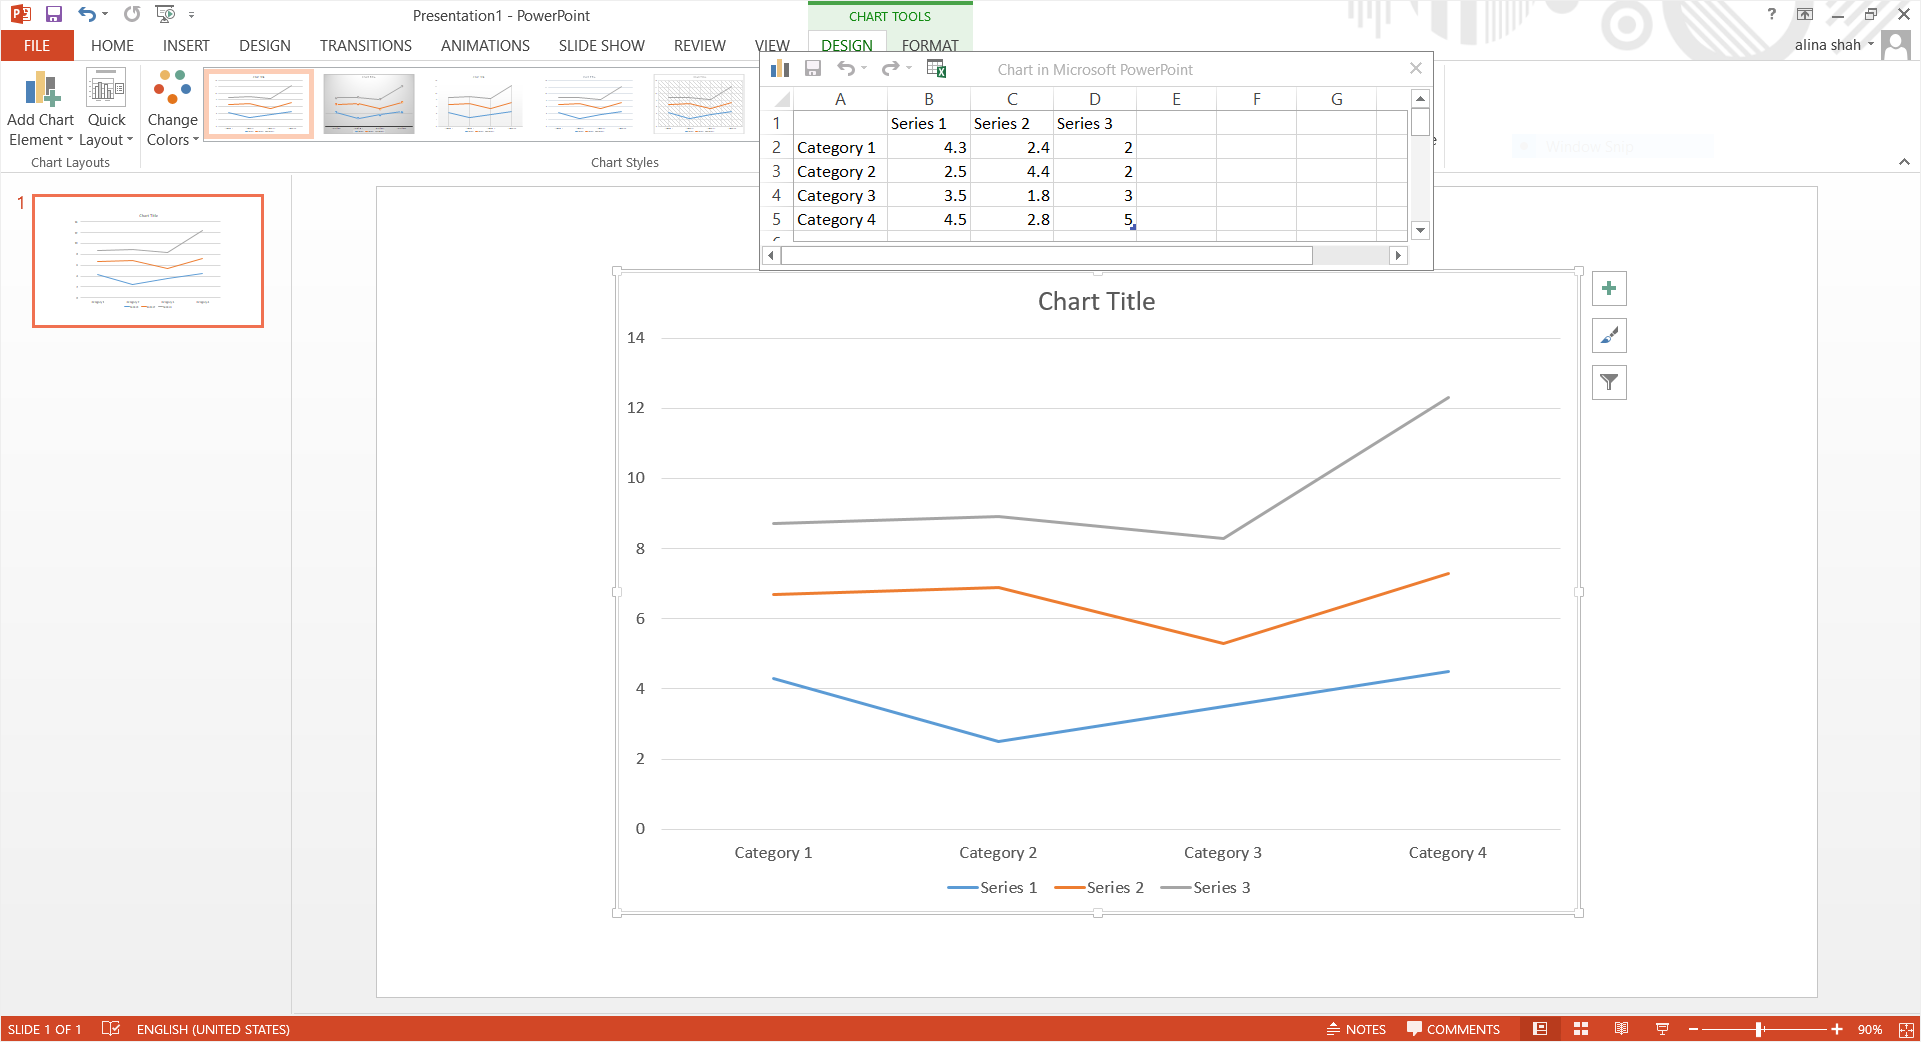
Task: Undo the last data sheet edit
Action: (x=845, y=68)
